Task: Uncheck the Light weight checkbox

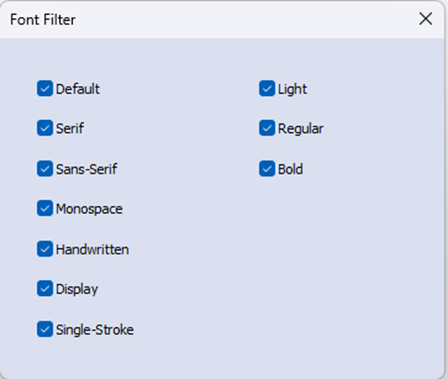Action: tap(267, 88)
